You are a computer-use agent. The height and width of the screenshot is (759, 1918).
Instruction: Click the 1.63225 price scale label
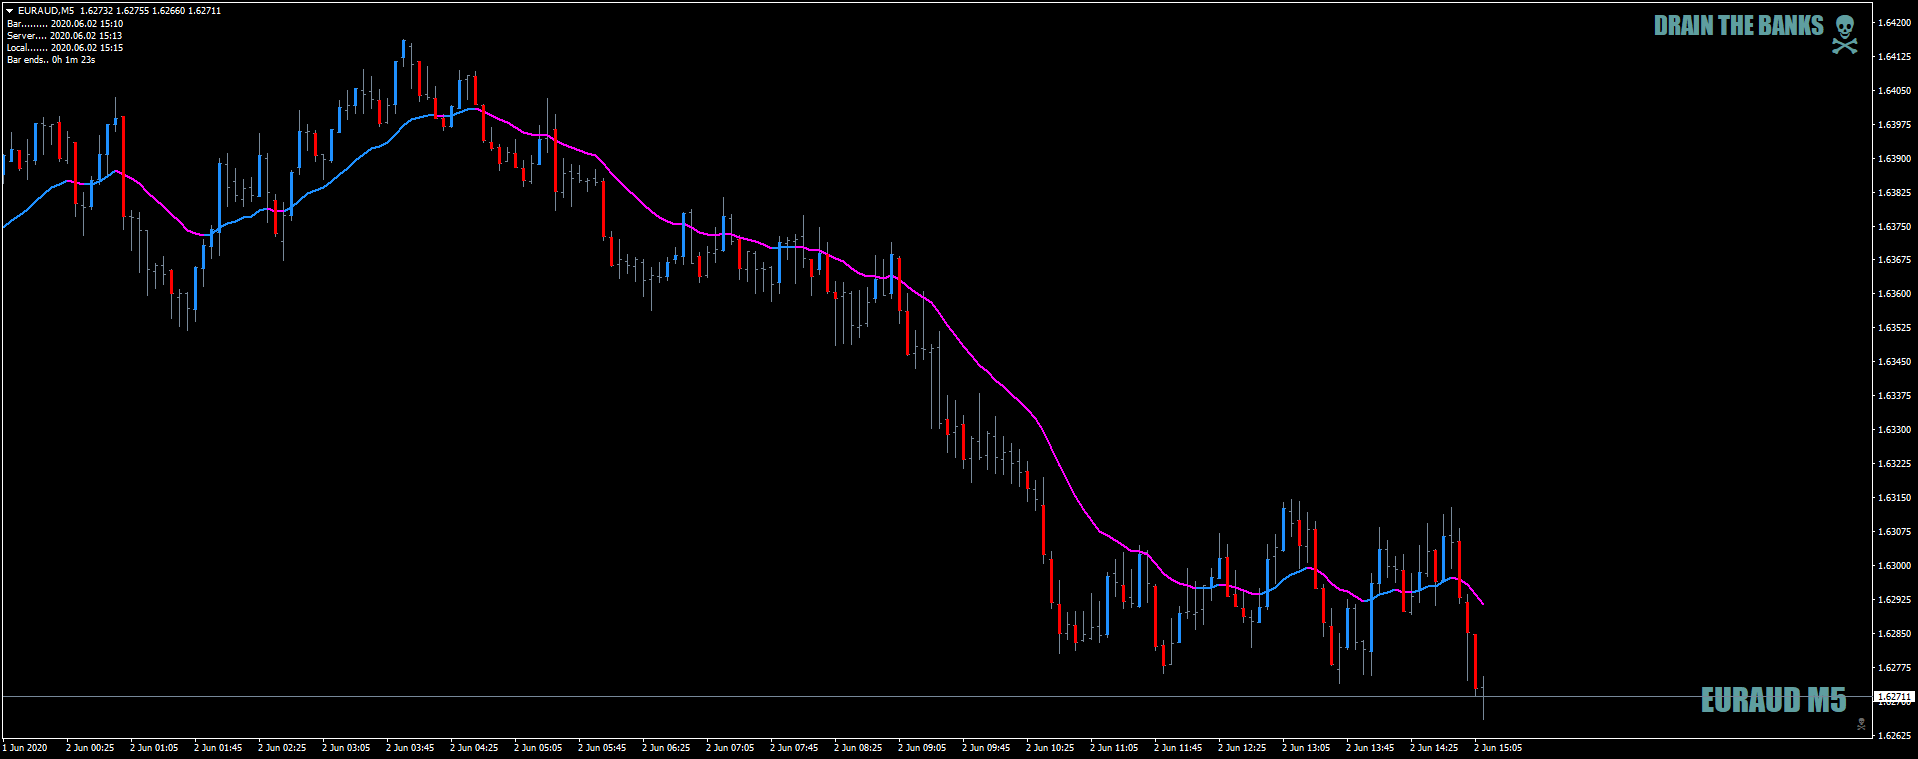1894,463
